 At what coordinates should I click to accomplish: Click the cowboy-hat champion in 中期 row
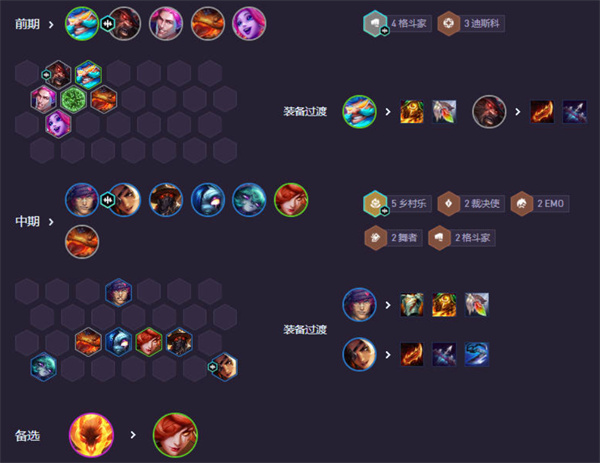point(166,200)
